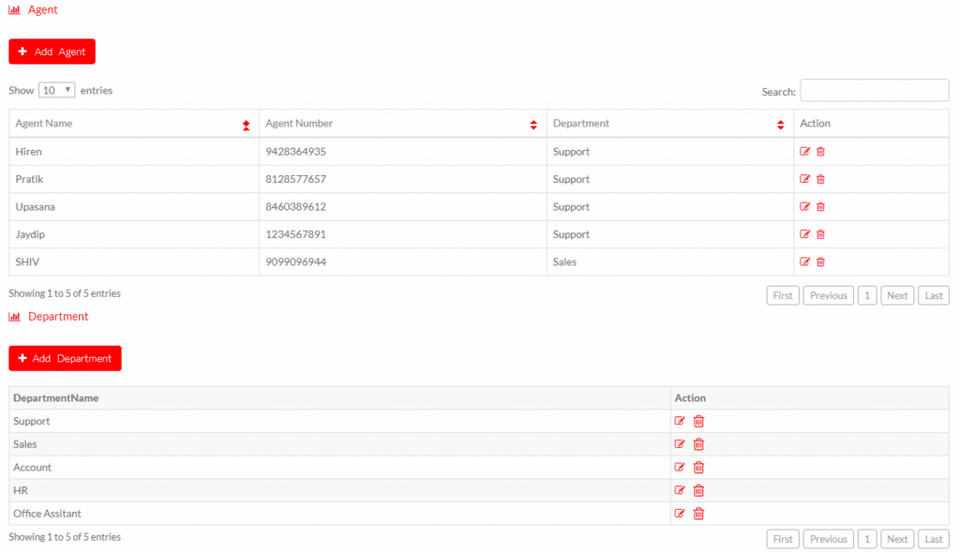Delete the HR department
Viewport: 960px width, 553px height.
click(699, 490)
